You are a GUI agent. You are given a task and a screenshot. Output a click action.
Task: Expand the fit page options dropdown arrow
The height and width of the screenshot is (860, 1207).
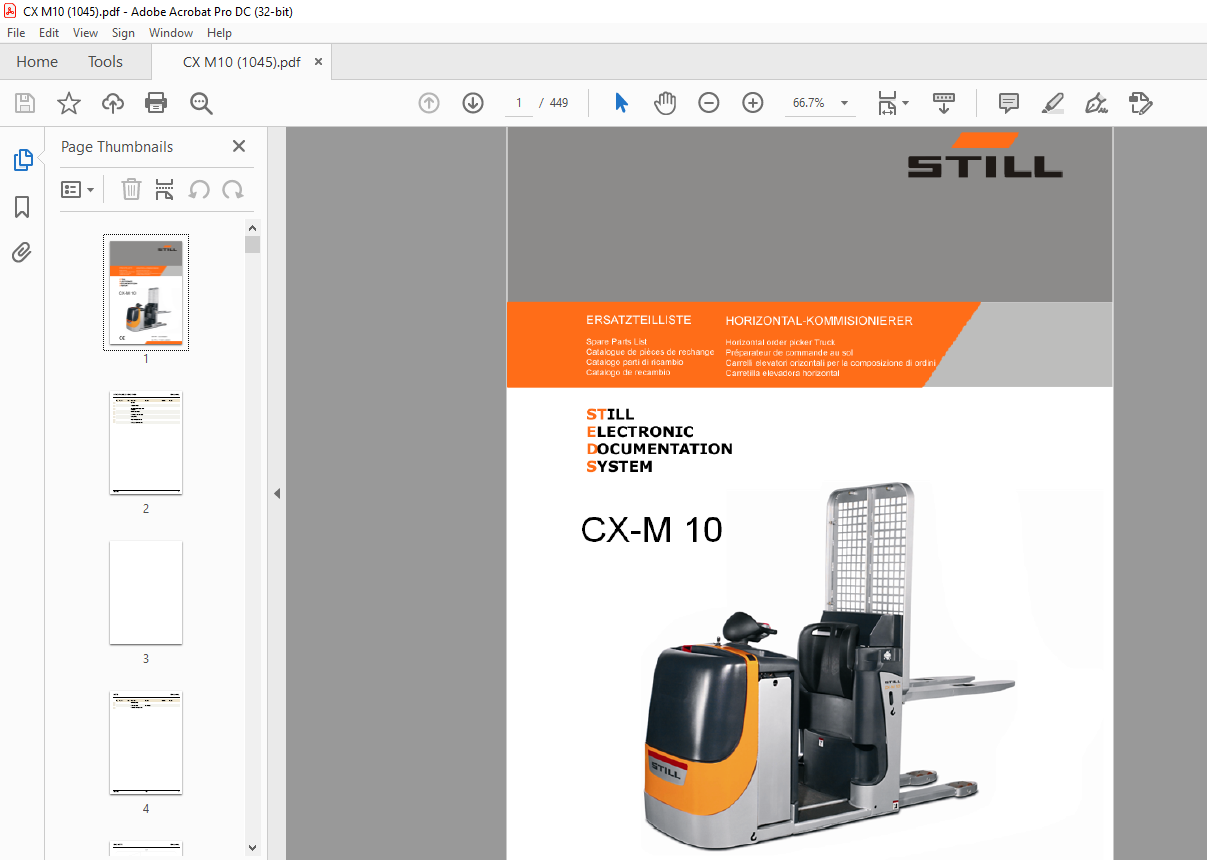pos(906,103)
